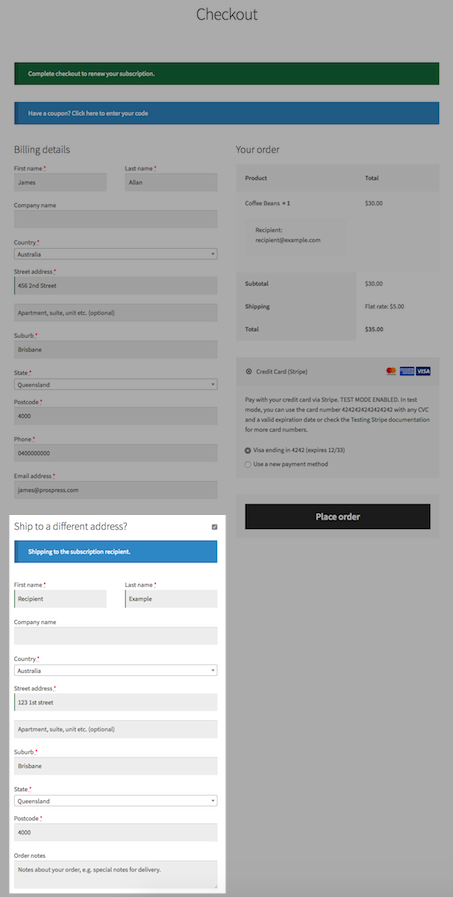Click the American Express card icon
Viewport: 453px width, 897px height.
click(x=407, y=371)
